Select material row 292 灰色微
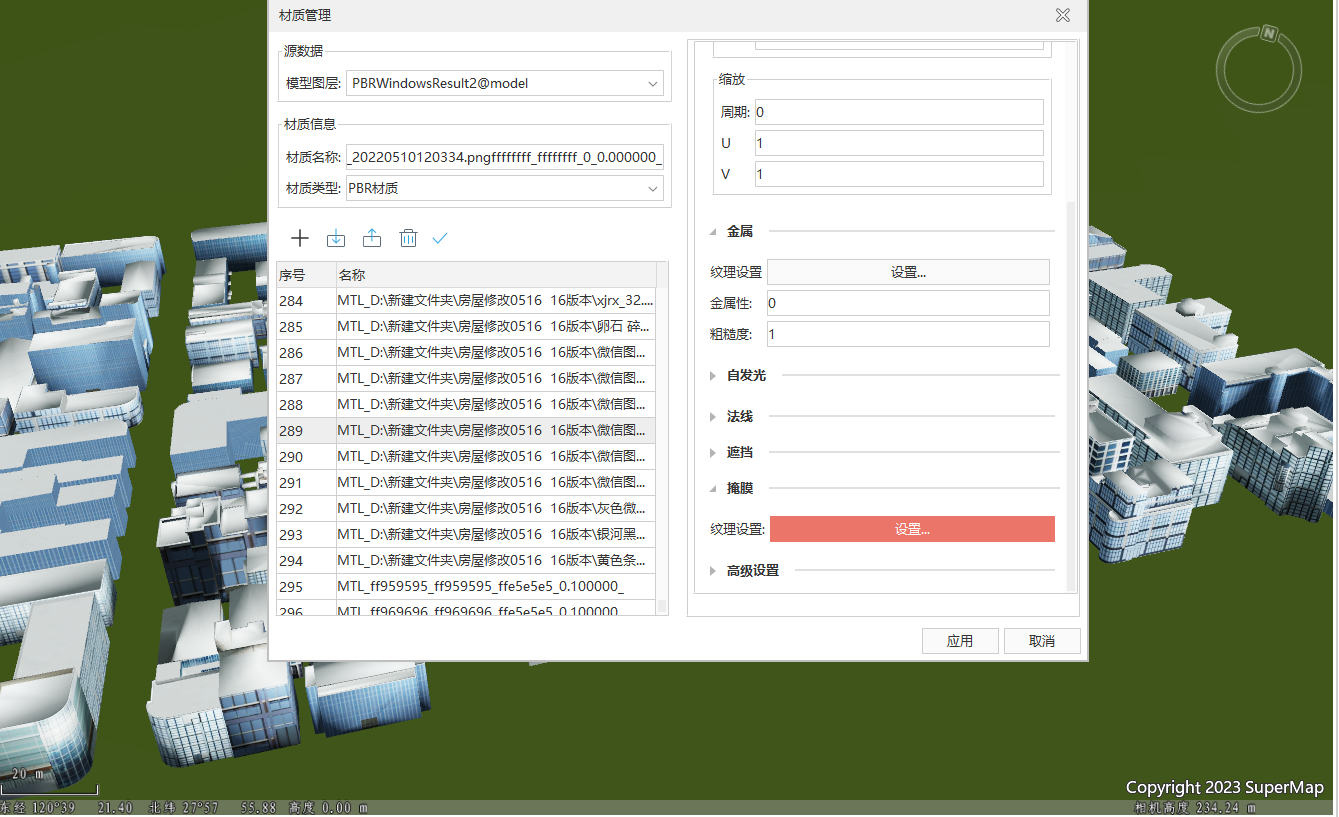Screen dimensions: 1339x817 466,509
